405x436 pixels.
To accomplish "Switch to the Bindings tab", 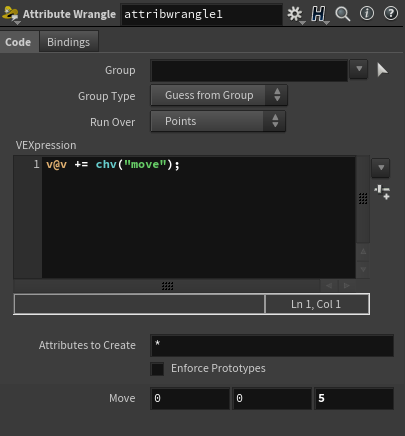I will pos(69,42).
